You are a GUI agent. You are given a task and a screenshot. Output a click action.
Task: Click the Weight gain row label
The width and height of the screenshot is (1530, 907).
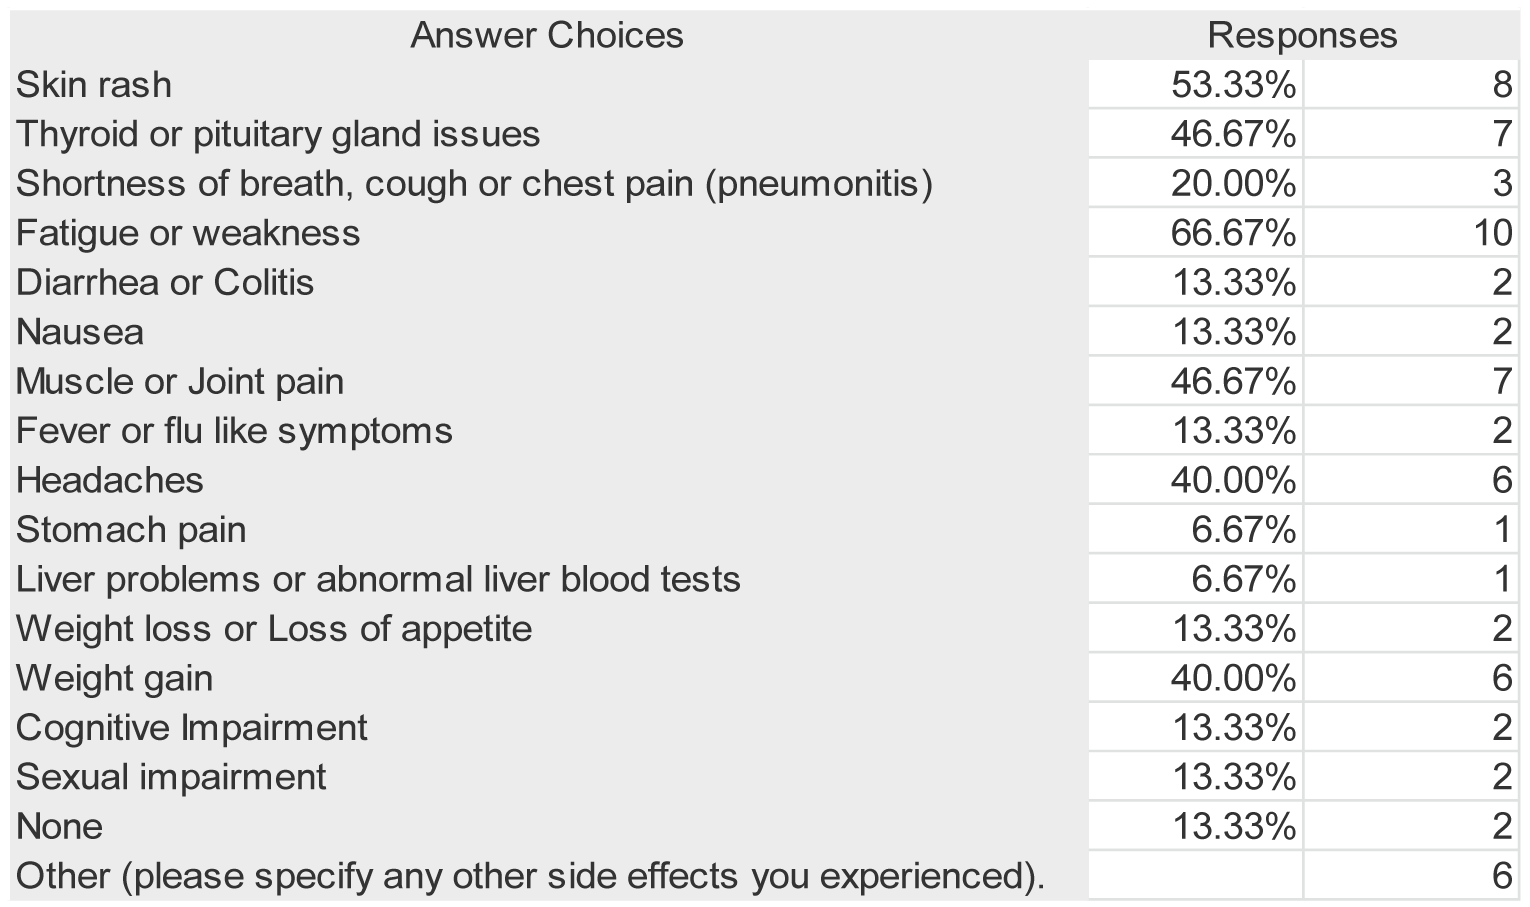(x=114, y=678)
